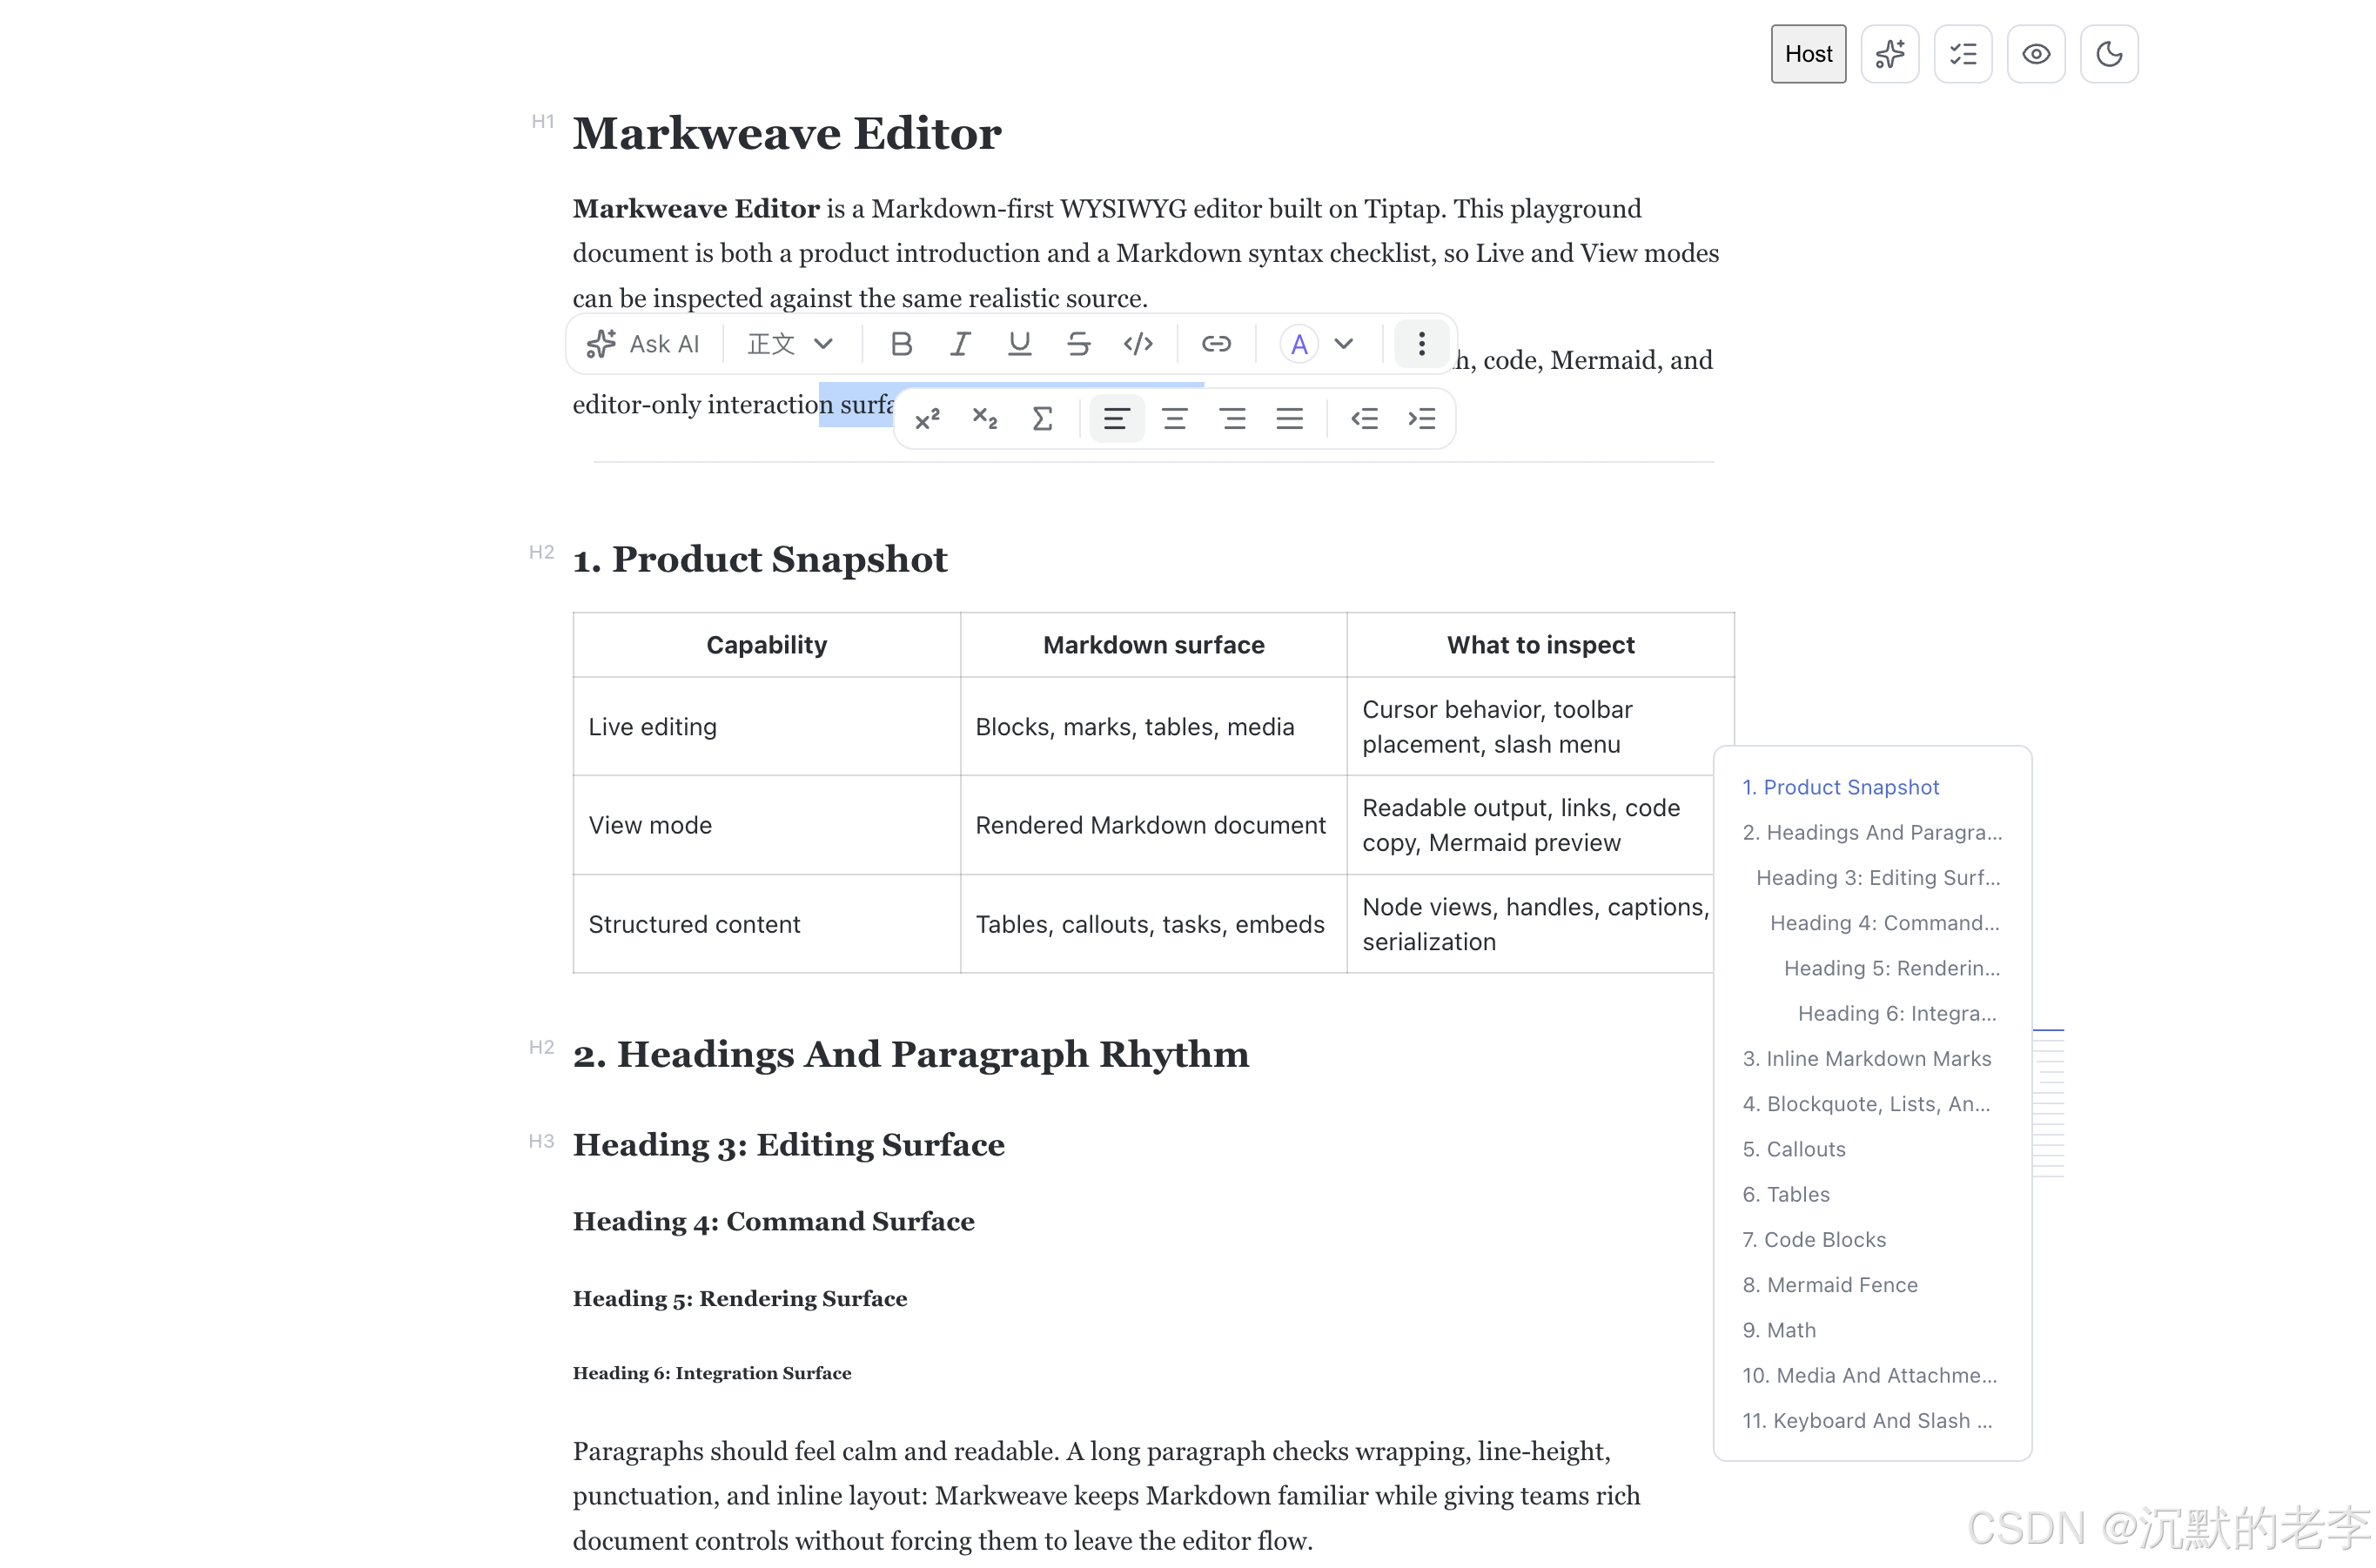Screen dimensions: 2376x1568
Task: Click the Heading 6: Integration Surface heading
Action: click(712, 1373)
